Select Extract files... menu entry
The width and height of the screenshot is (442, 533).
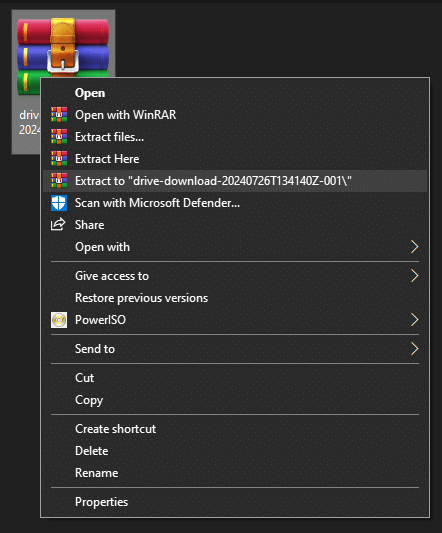[235, 137]
